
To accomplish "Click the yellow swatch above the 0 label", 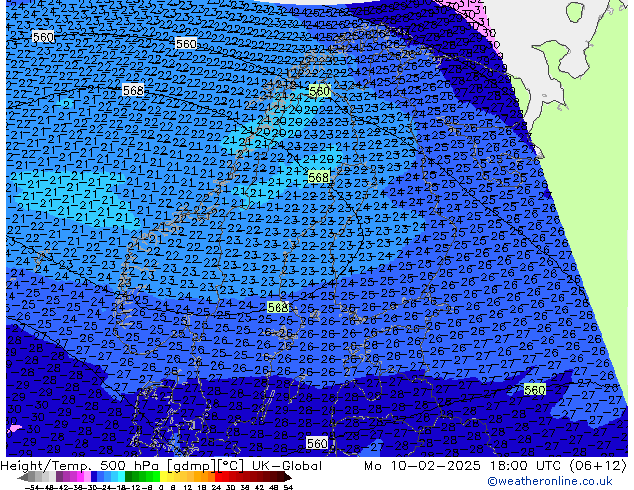I will click(163, 477).
